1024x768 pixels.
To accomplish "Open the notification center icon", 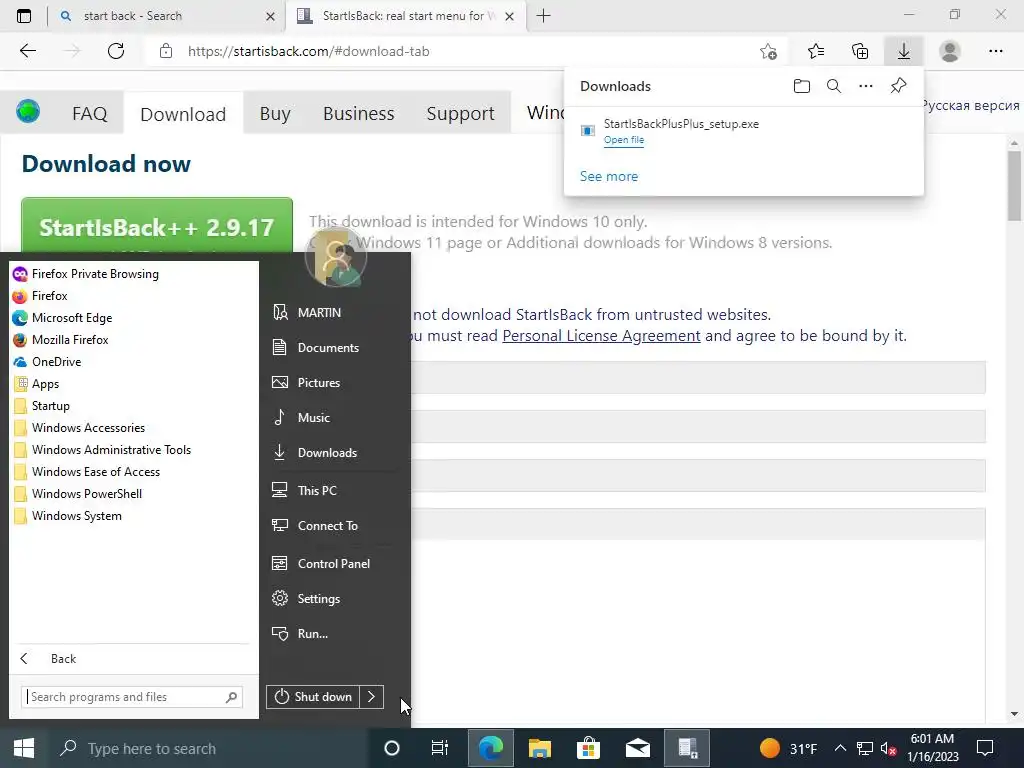I will 985,748.
